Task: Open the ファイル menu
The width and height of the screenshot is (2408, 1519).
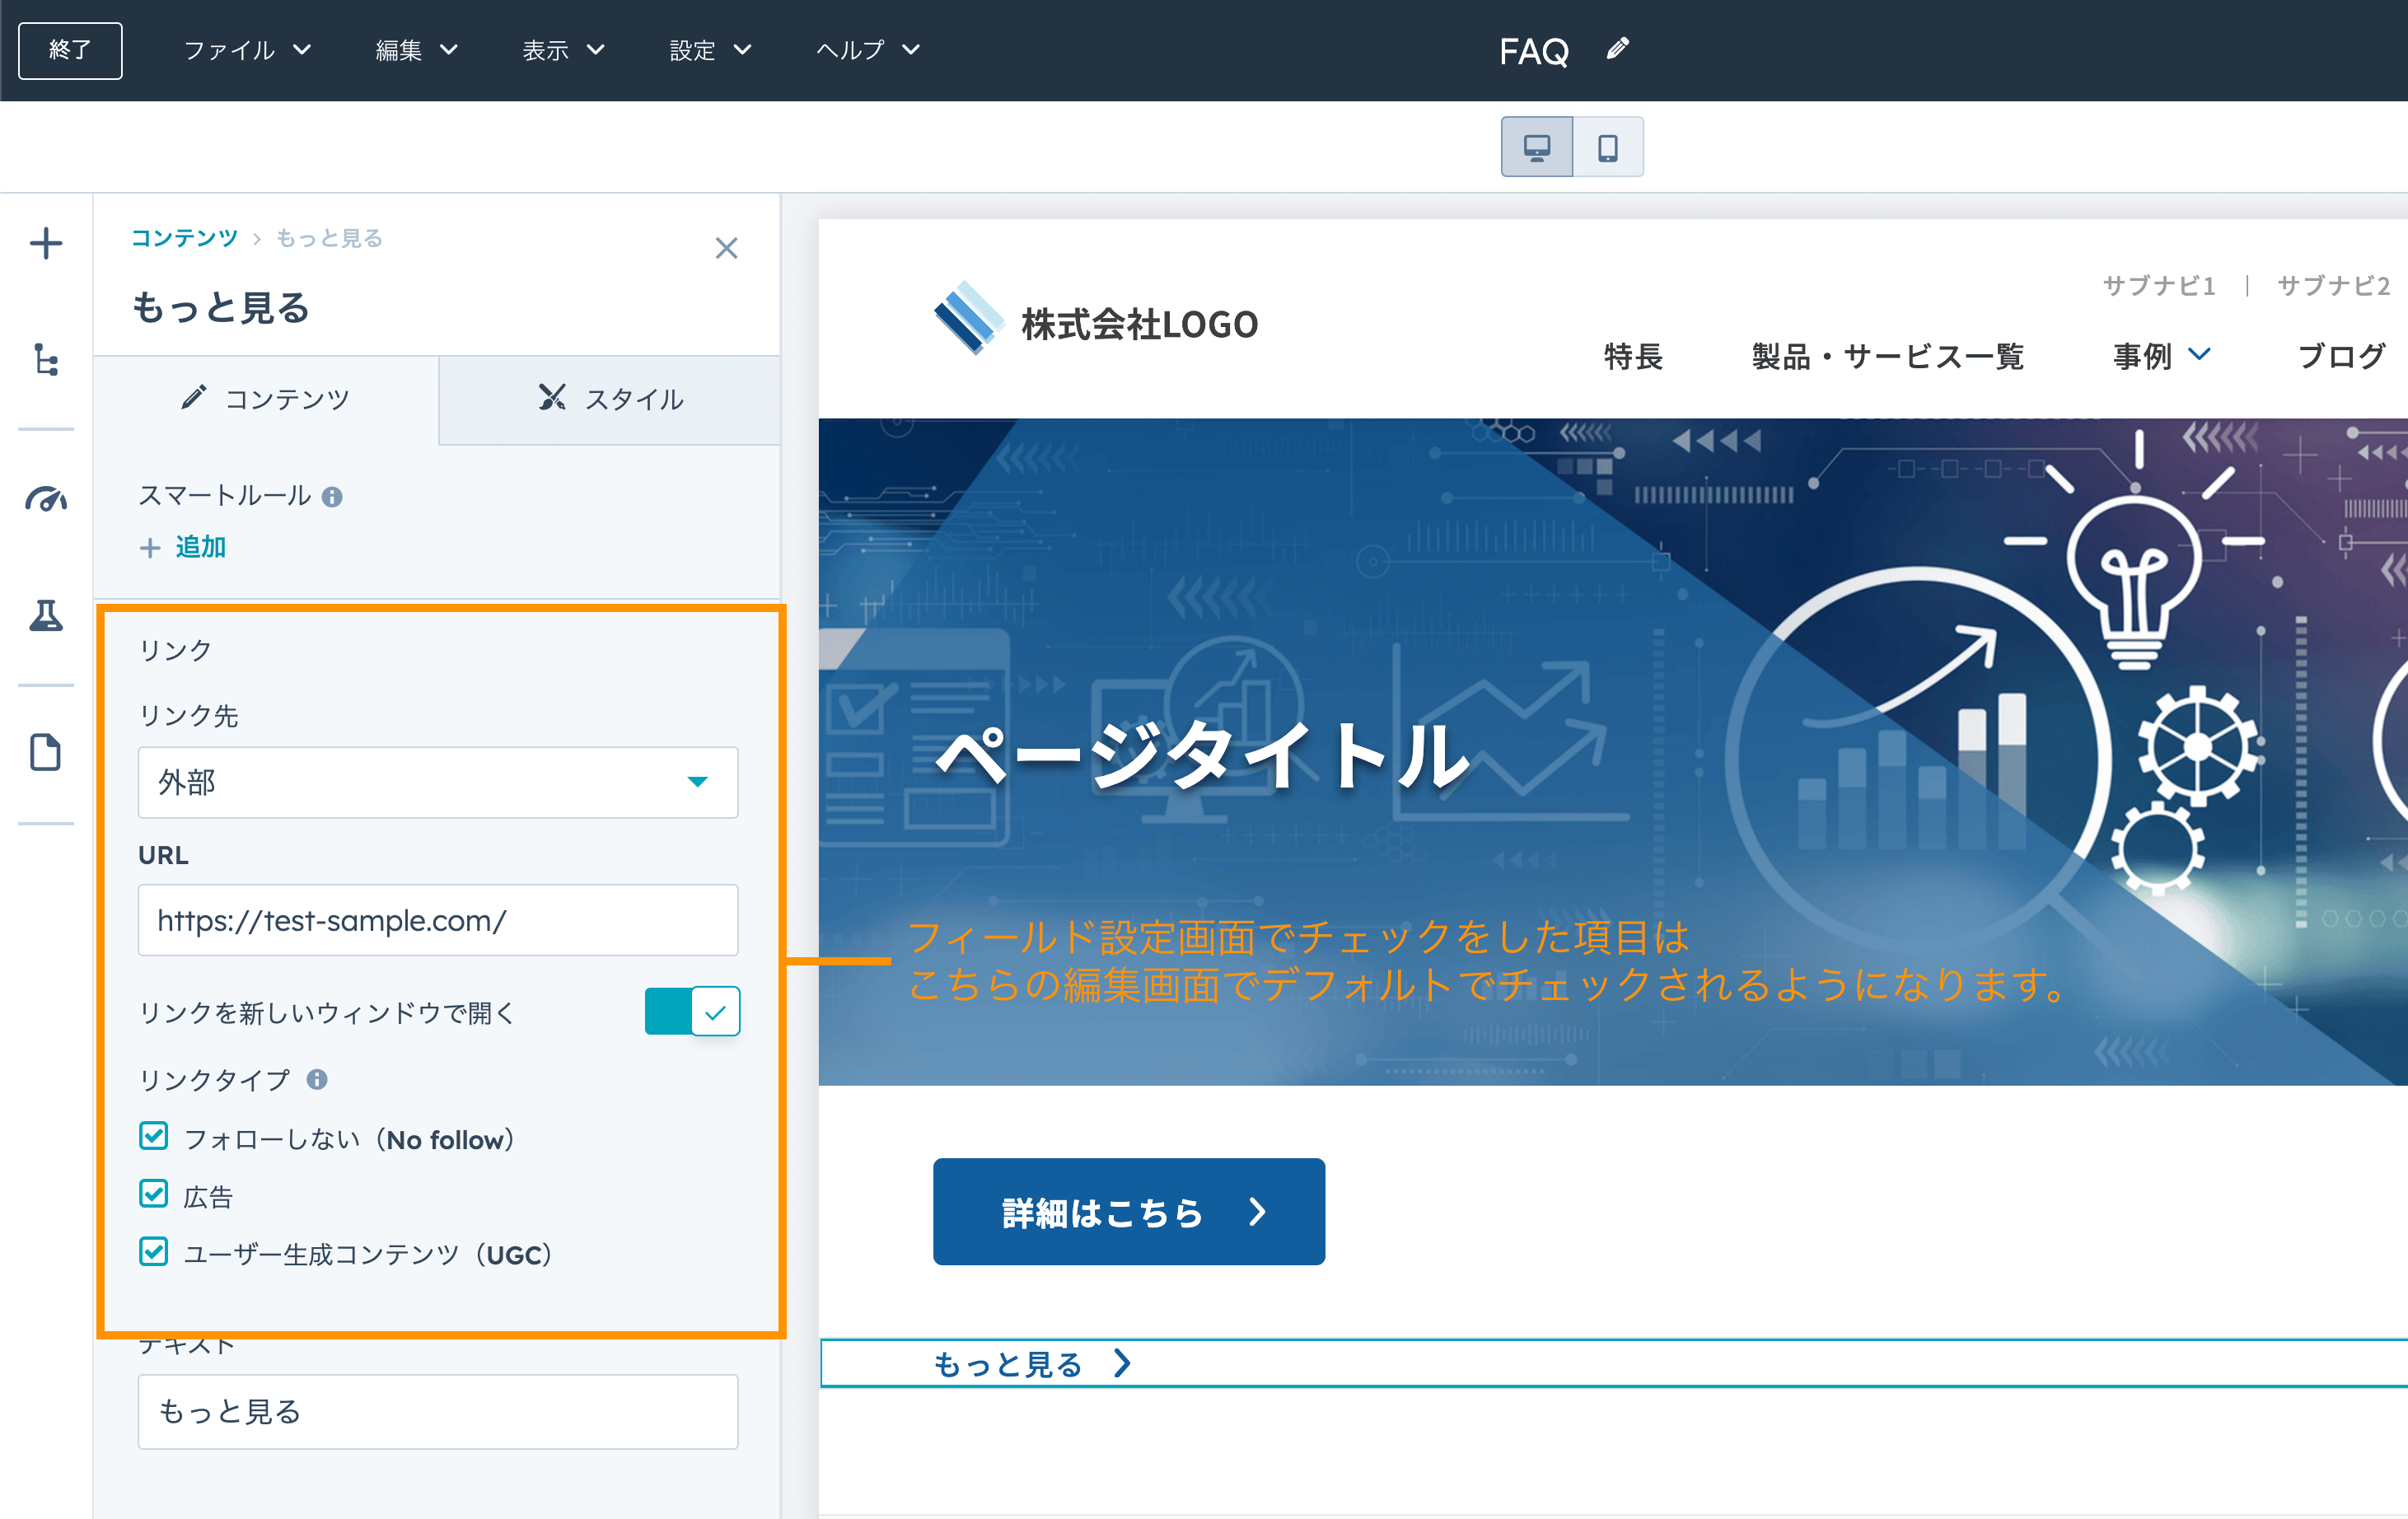Action: tap(247, 50)
